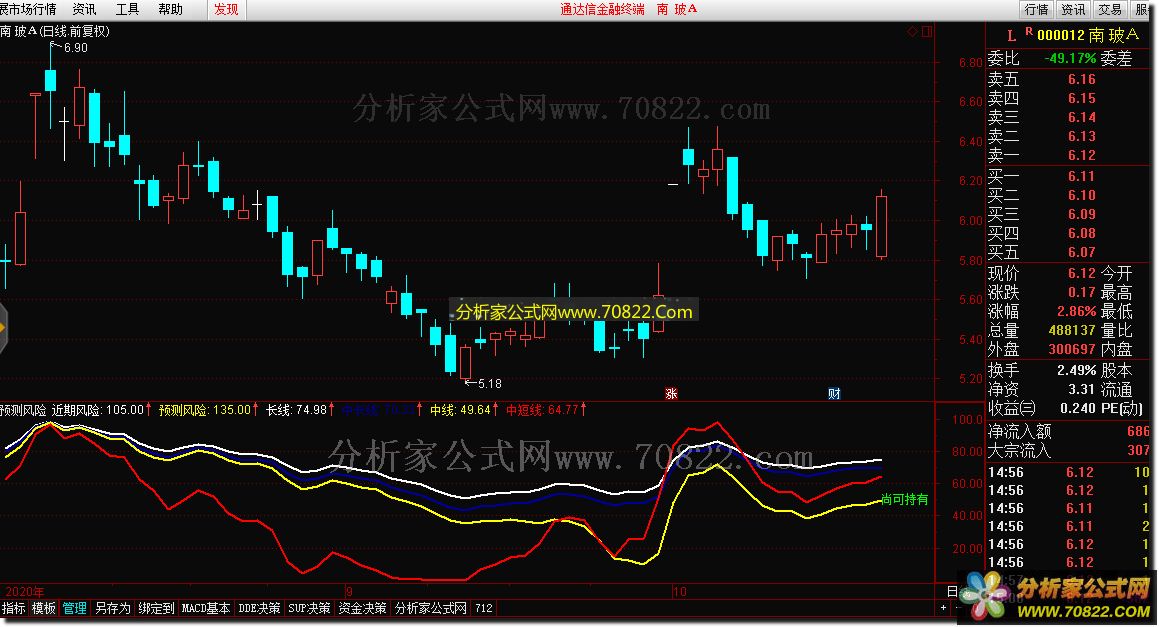Click the 绑定到 bottom tab

click(156, 609)
